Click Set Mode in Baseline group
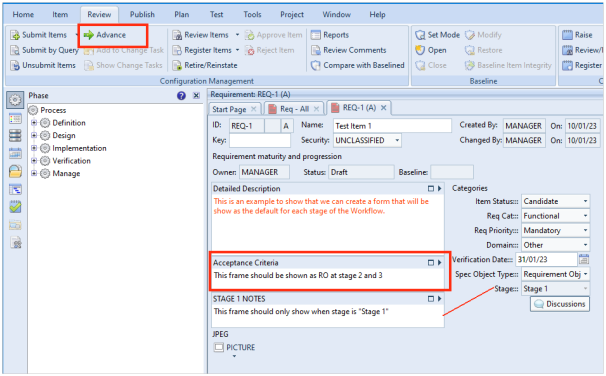606x376 pixels. tap(437, 35)
